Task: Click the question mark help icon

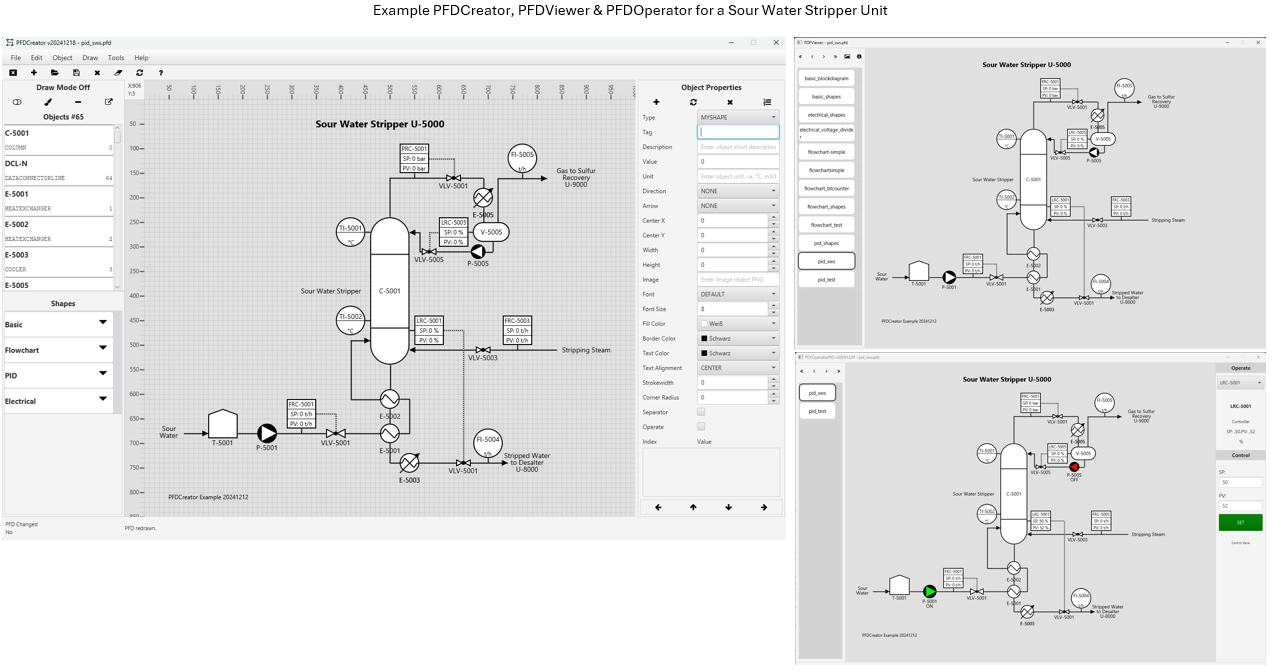Action: tap(160, 73)
